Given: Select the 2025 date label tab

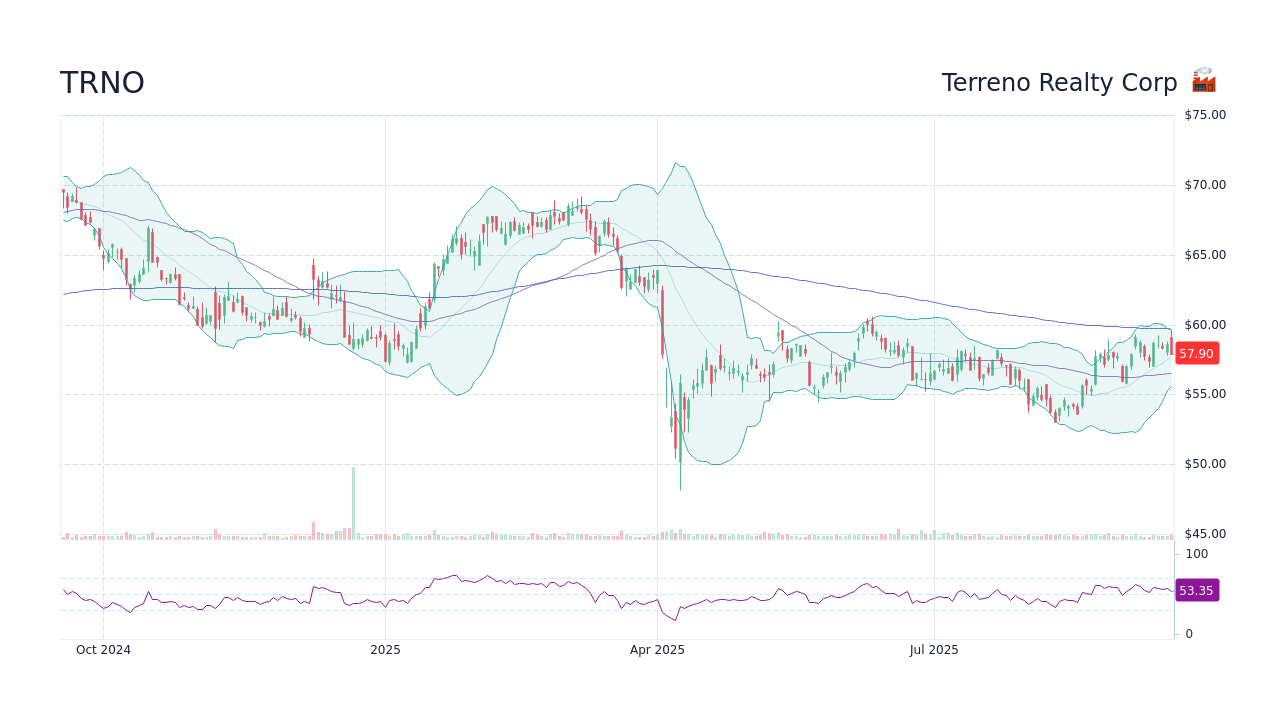Looking at the screenshot, I should [x=385, y=649].
